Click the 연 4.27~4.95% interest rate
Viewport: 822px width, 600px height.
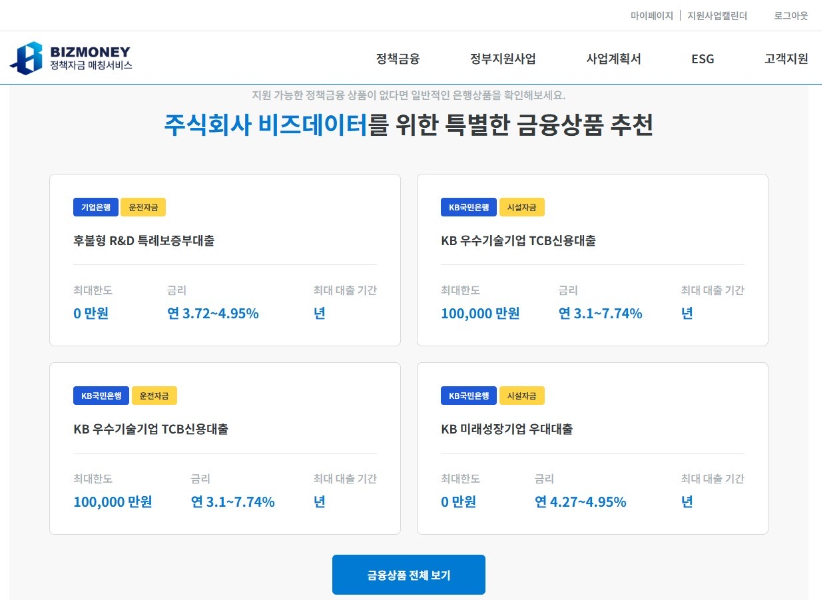(580, 502)
